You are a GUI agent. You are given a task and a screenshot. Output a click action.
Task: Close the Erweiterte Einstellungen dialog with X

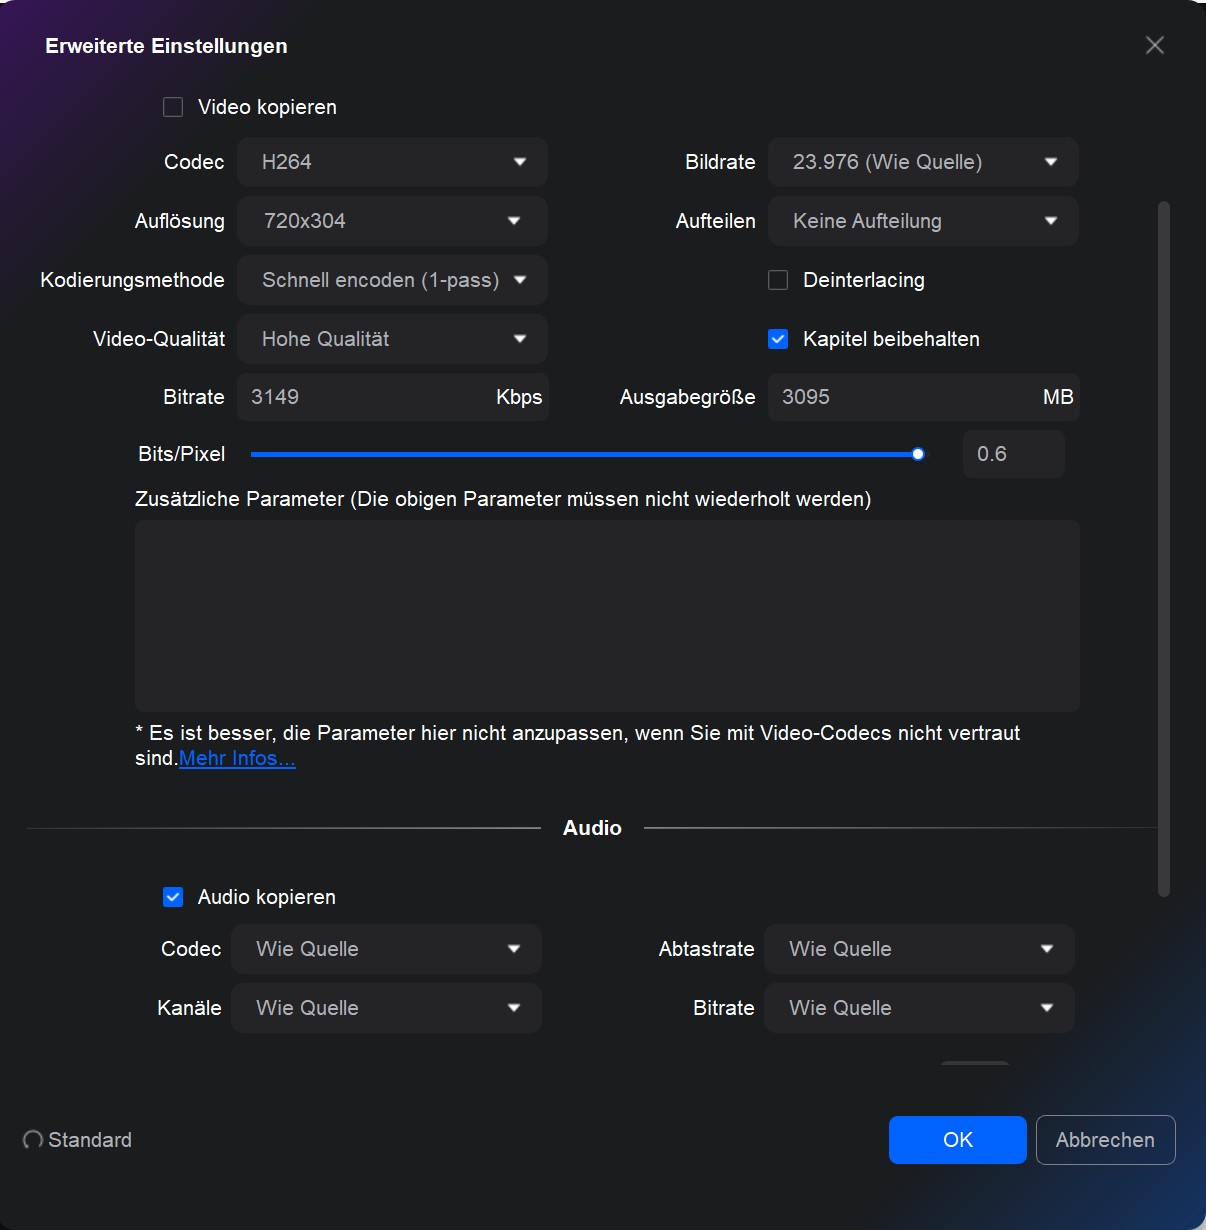coord(1155,45)
